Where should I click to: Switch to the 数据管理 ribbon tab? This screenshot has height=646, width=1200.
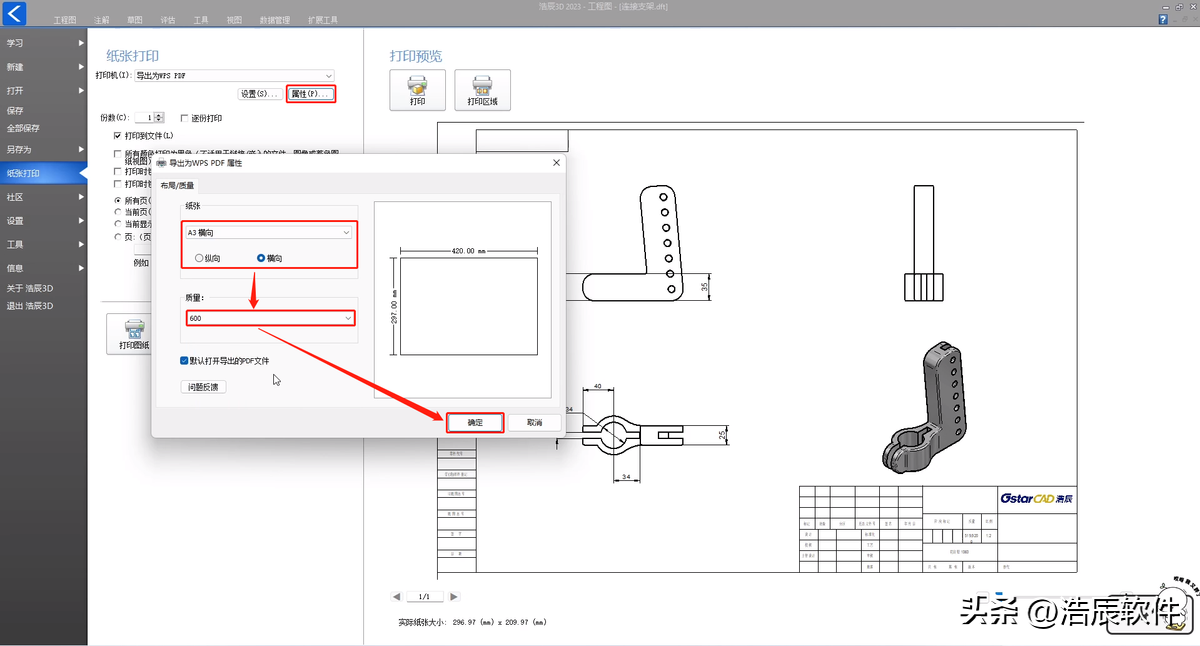[x=274, y=20]
